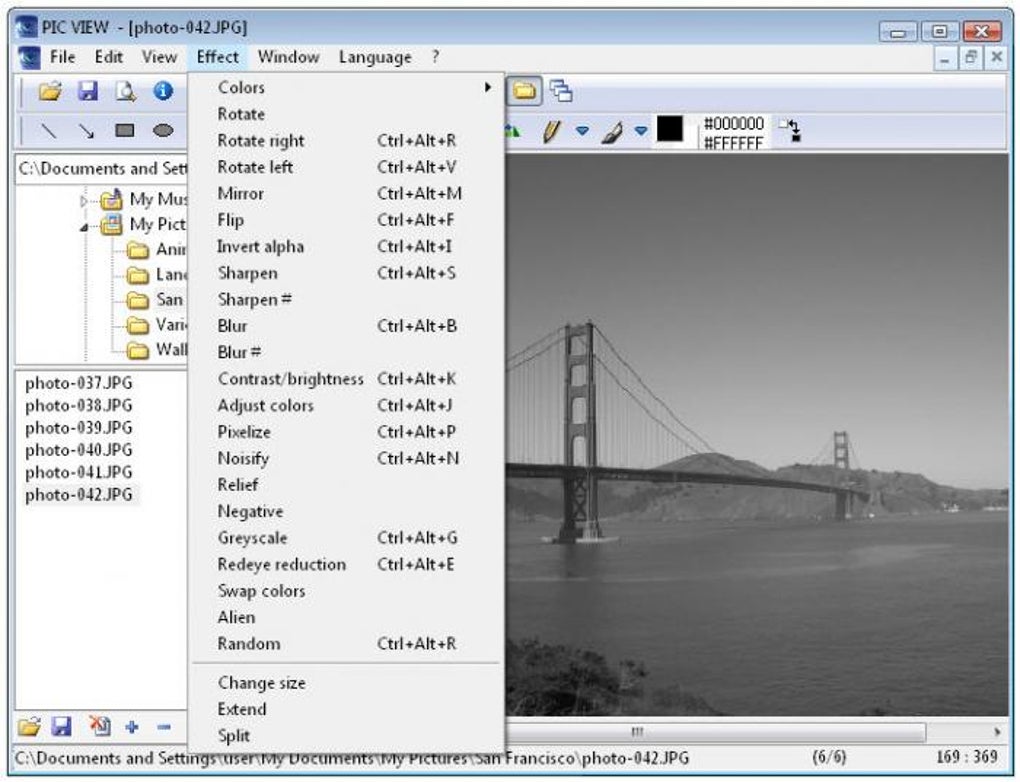Select the filled rectangle shape tool

(124, 130)
